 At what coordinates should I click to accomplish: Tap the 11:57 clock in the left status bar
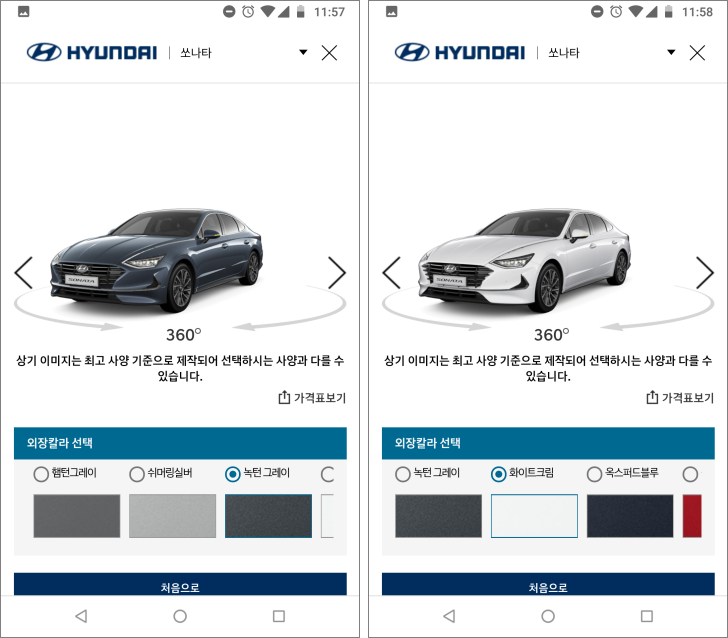tap(329, 12)
